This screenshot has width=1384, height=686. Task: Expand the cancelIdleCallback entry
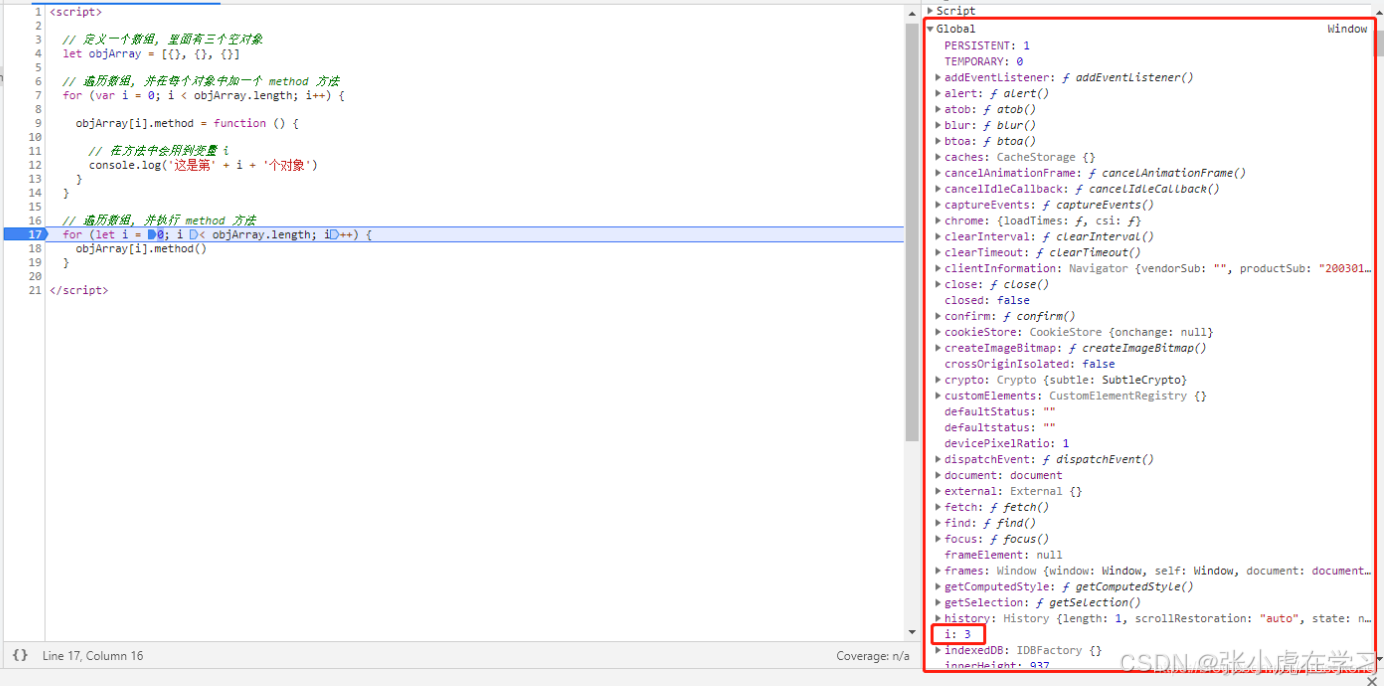tap(938, 189)
